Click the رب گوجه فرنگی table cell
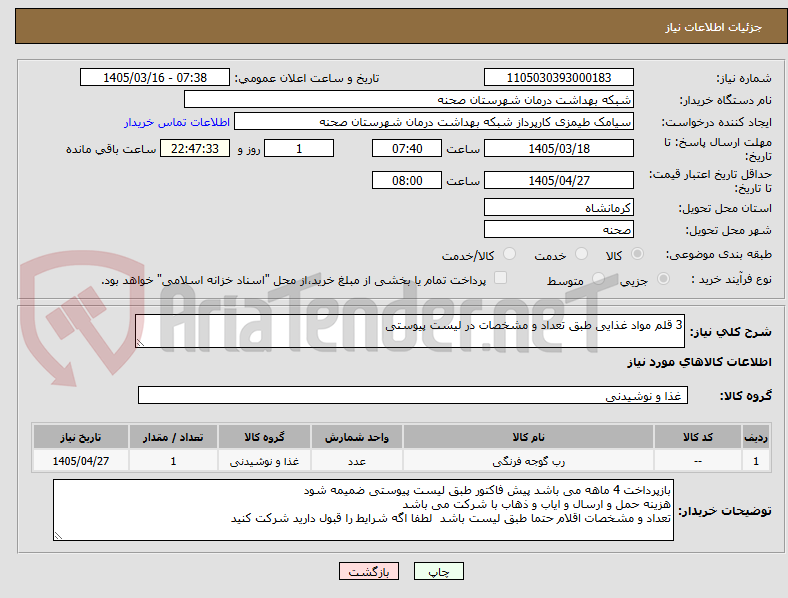The image size is (788, 598). [528, 461]
